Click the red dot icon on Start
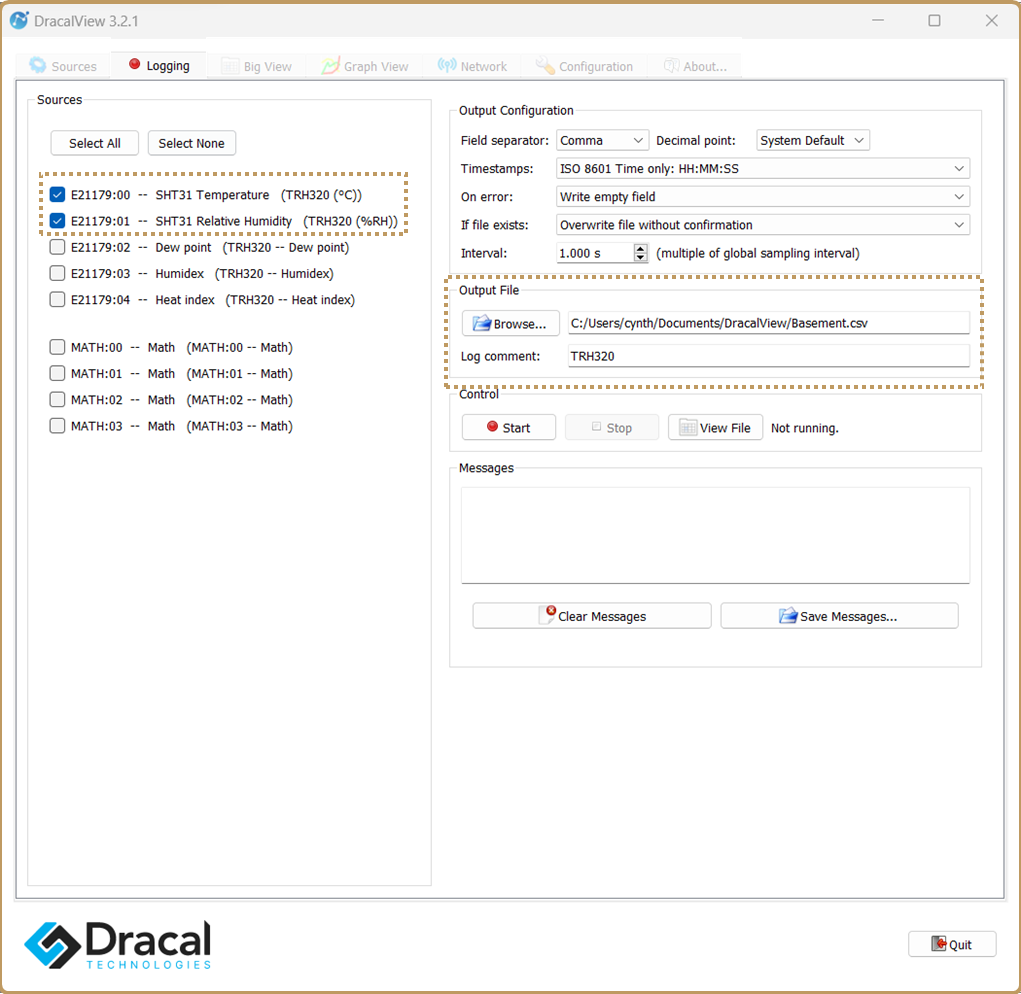 click(492, 426)
